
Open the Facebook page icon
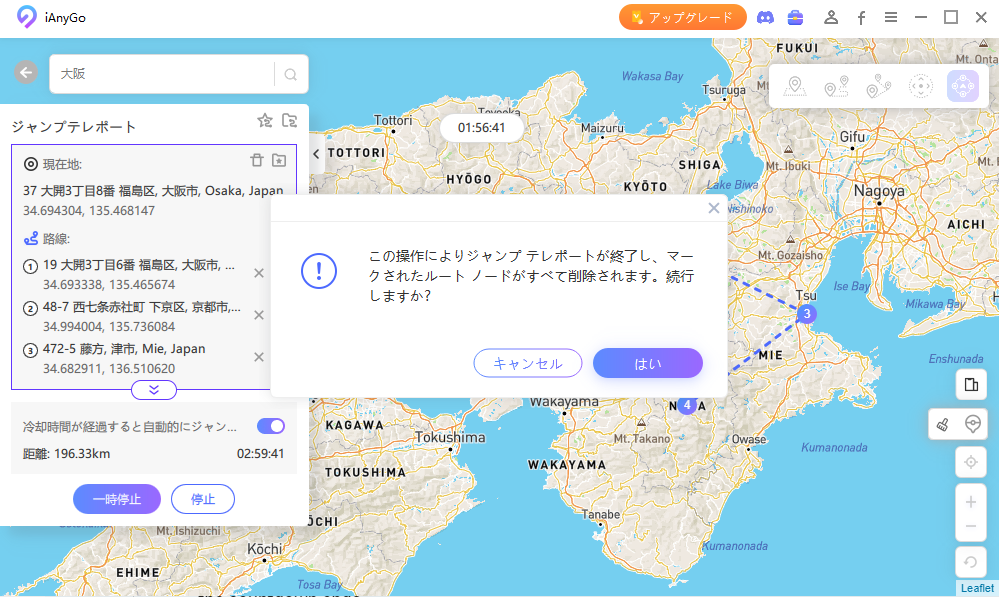coord(861,17)
